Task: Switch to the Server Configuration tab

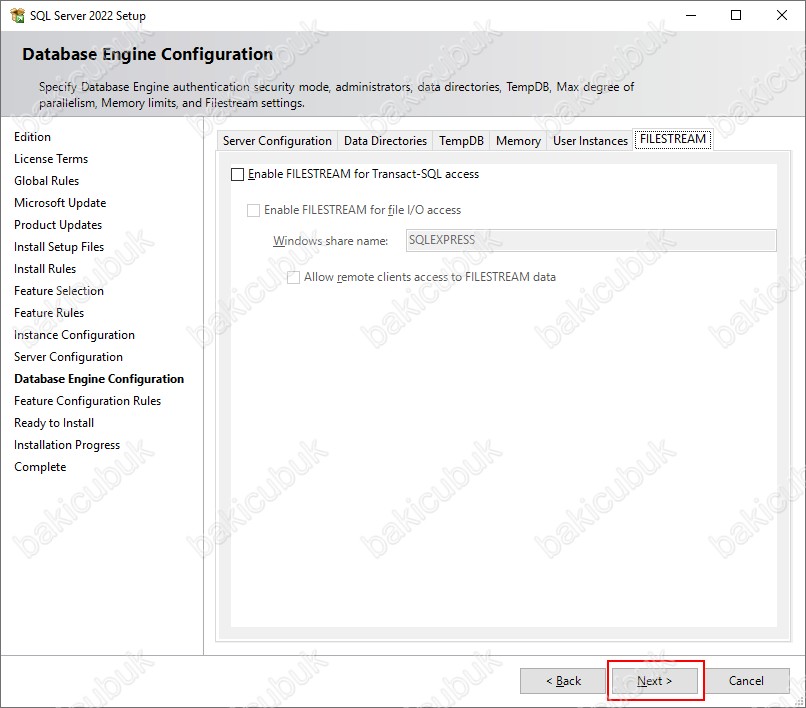Action: (x=277, y=141)
